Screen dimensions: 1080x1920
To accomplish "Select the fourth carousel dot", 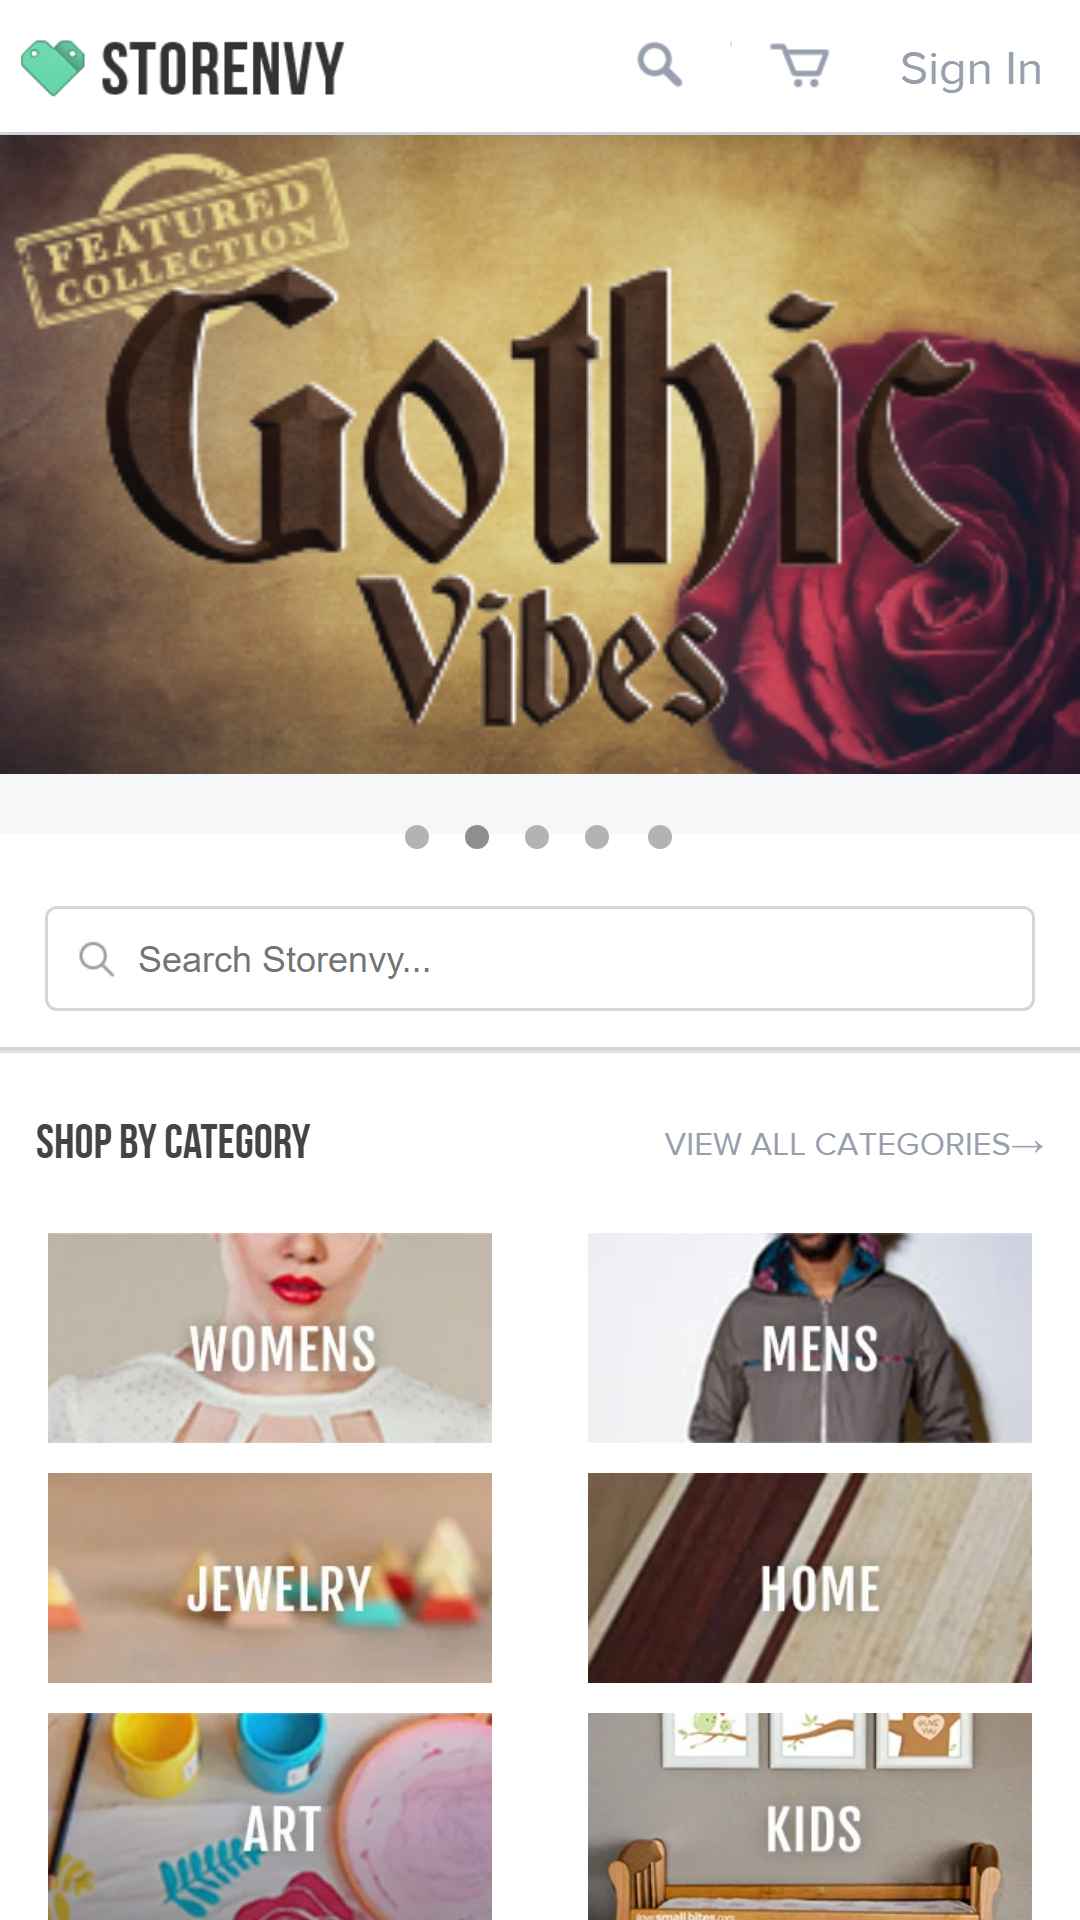I will coord(597,837).
